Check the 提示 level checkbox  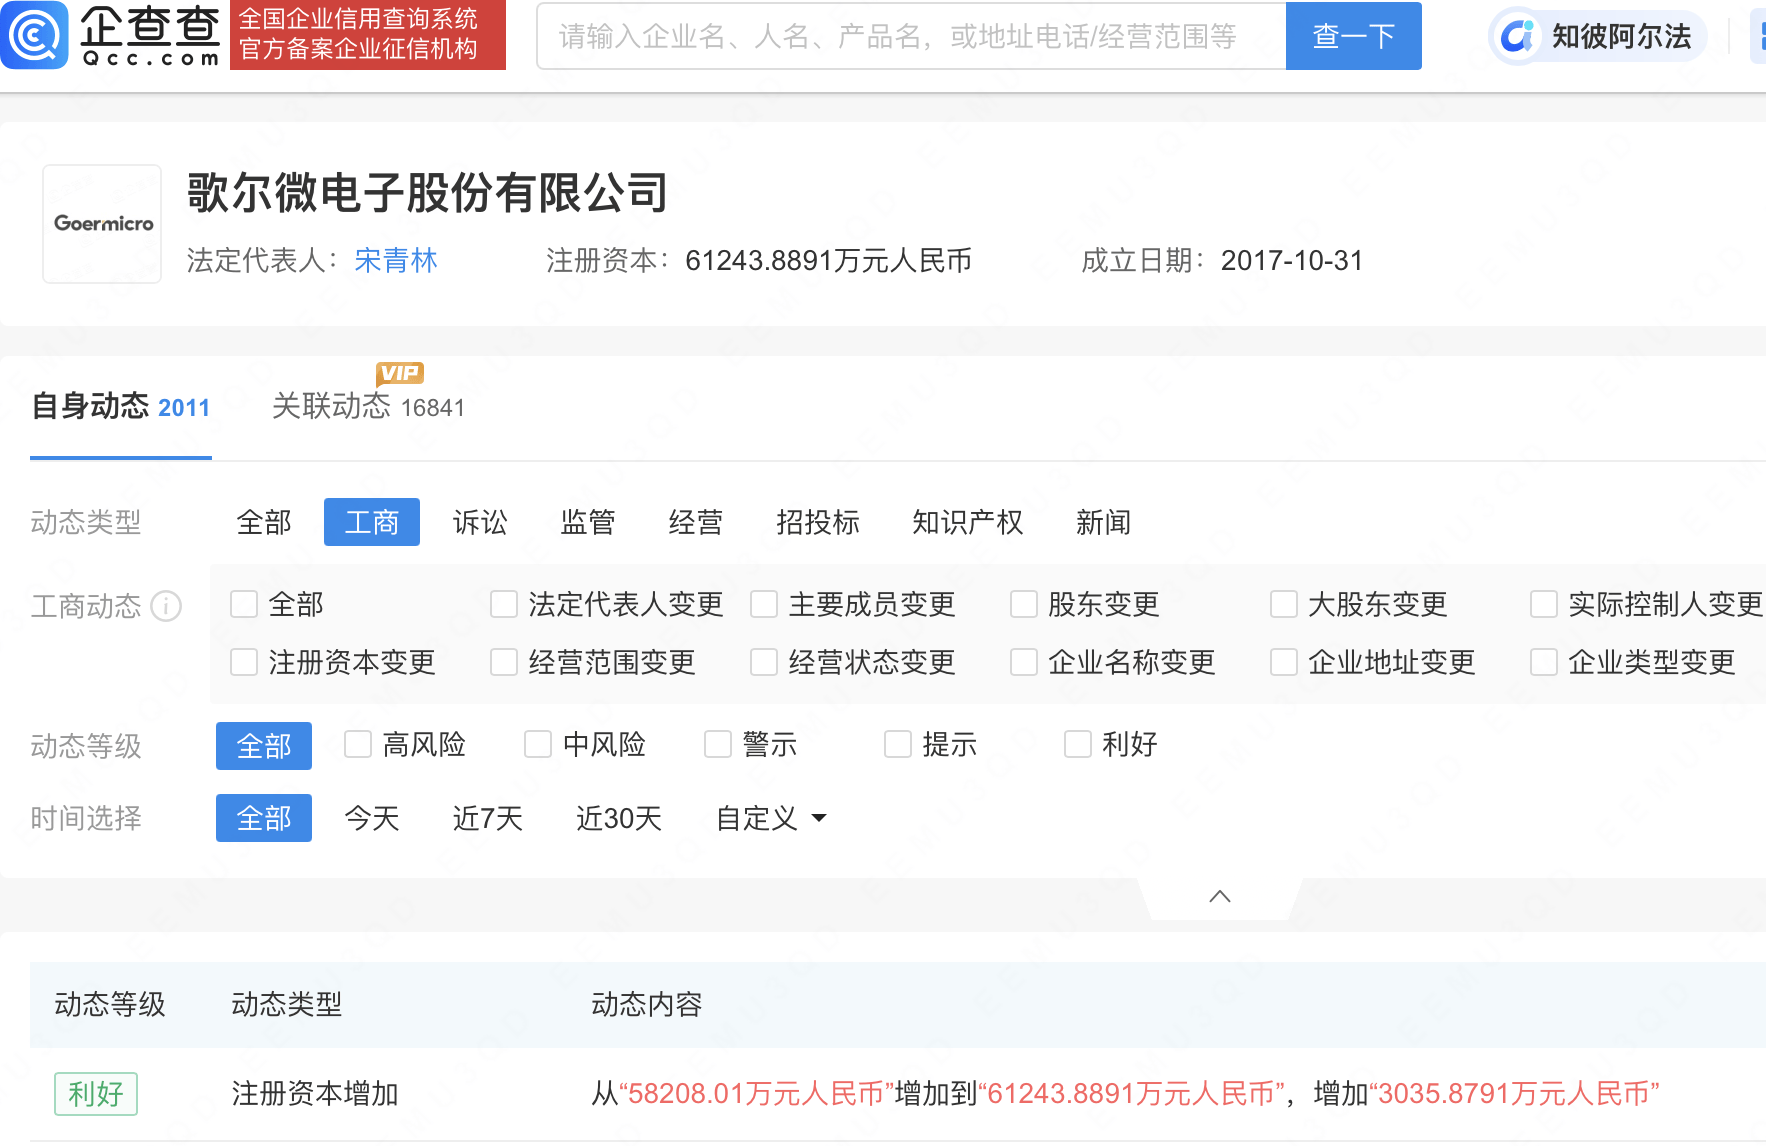(x=898, y=744)
